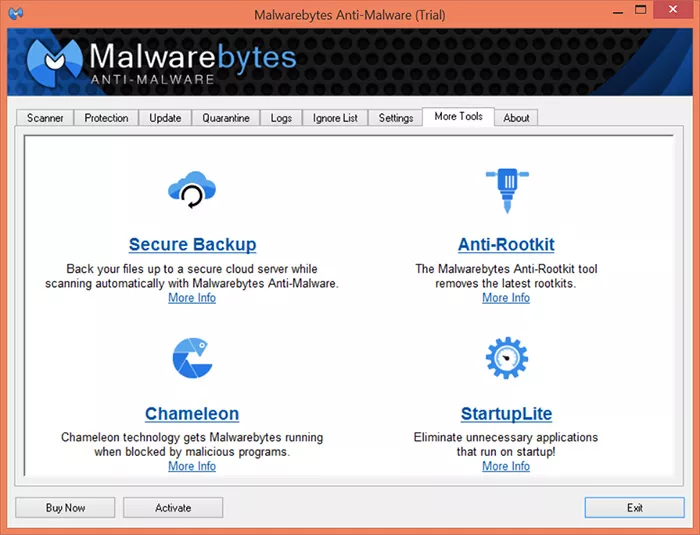Click More Info under StartupLite
This screenshot has height=535, width=700.
pyautogui.click(x=506, y=466)
